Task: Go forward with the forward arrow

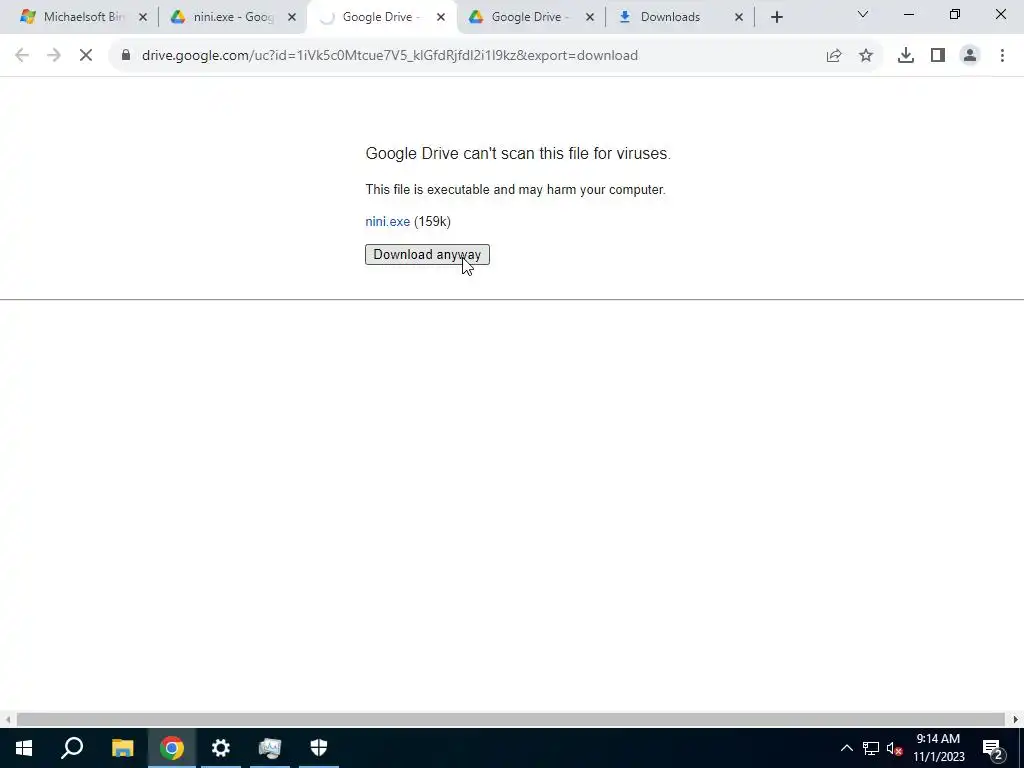Action: point(54,56)
